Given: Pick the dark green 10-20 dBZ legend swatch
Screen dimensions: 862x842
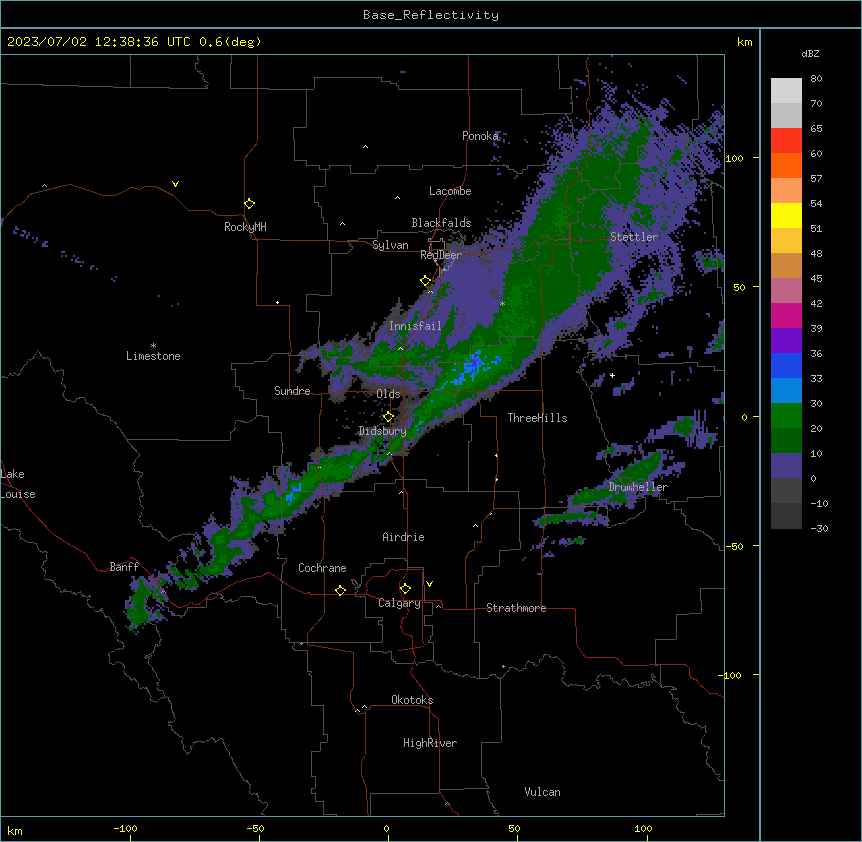Looking at the screenshot, I should (786, 441).
